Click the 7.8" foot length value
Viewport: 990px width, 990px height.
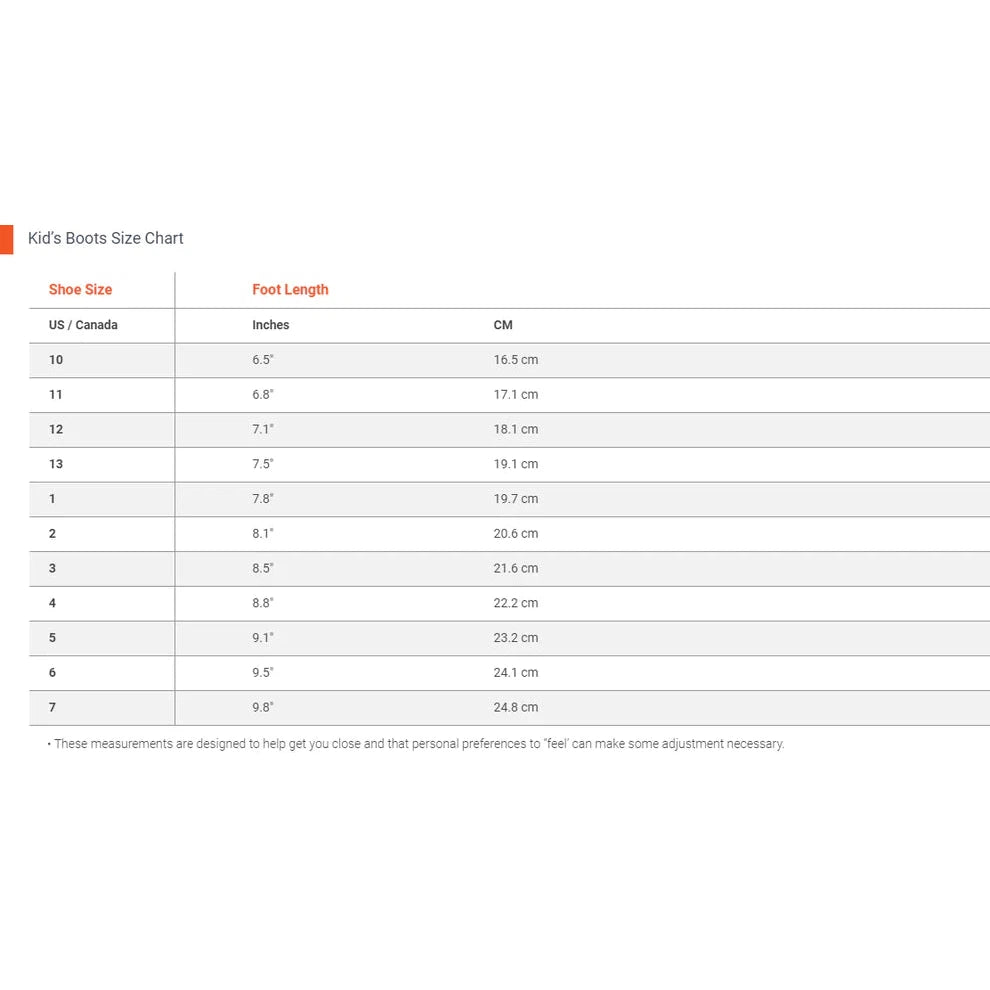(x=262, y=499)
